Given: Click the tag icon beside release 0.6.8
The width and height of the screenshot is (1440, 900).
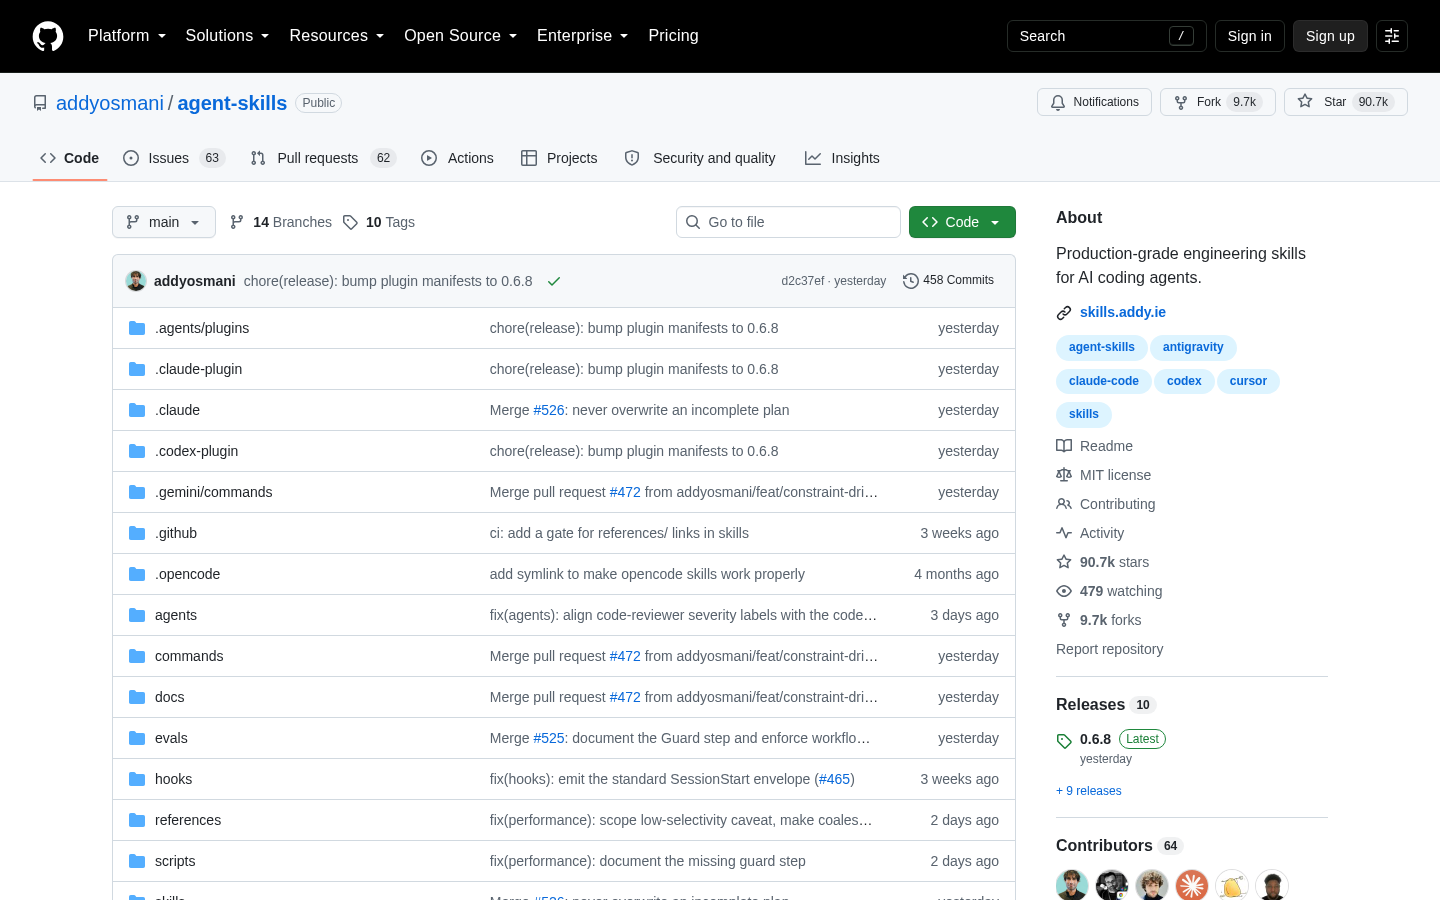Looking at the screenshot, I should pos(1064,741).
